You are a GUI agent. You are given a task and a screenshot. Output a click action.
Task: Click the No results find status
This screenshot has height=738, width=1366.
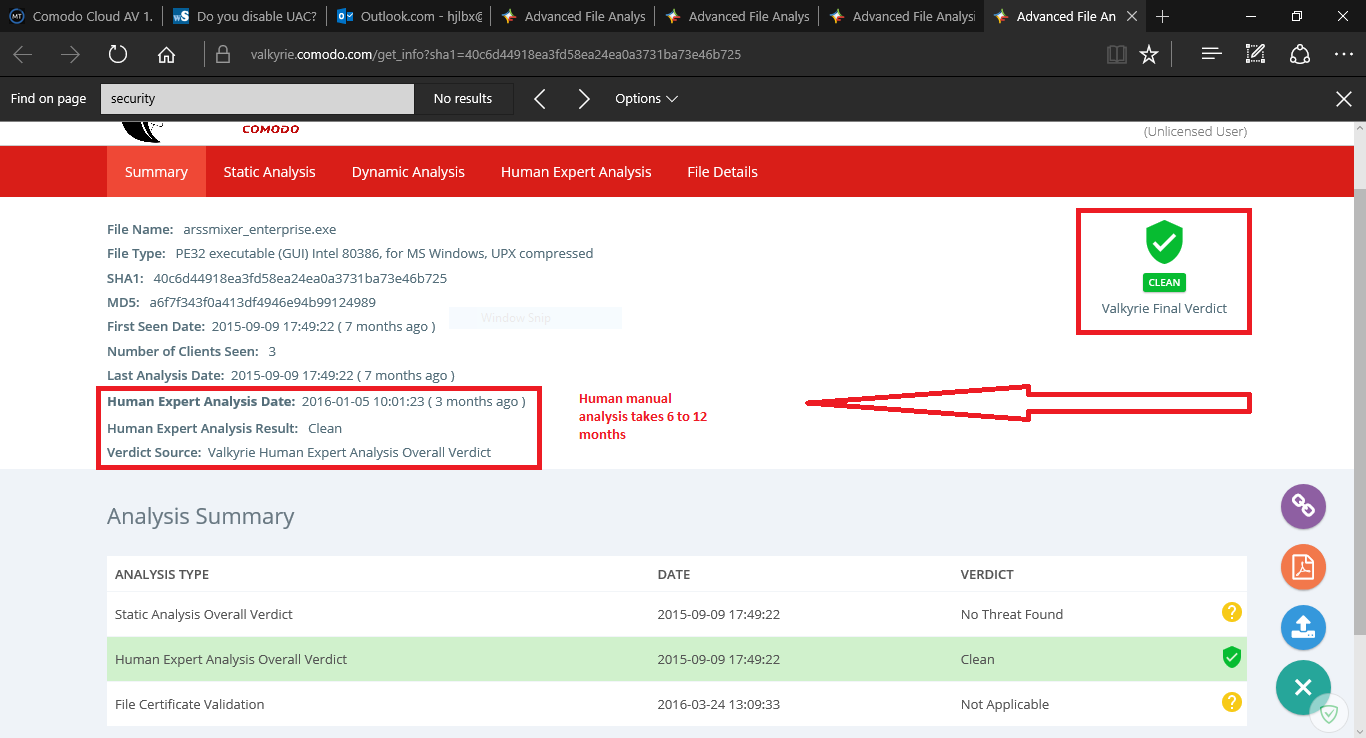click(x=463, y=99)
